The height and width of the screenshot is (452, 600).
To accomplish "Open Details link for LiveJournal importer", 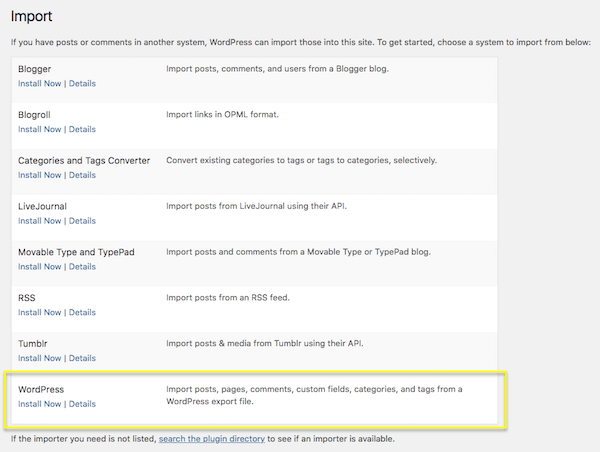I will tap(82, 221).
